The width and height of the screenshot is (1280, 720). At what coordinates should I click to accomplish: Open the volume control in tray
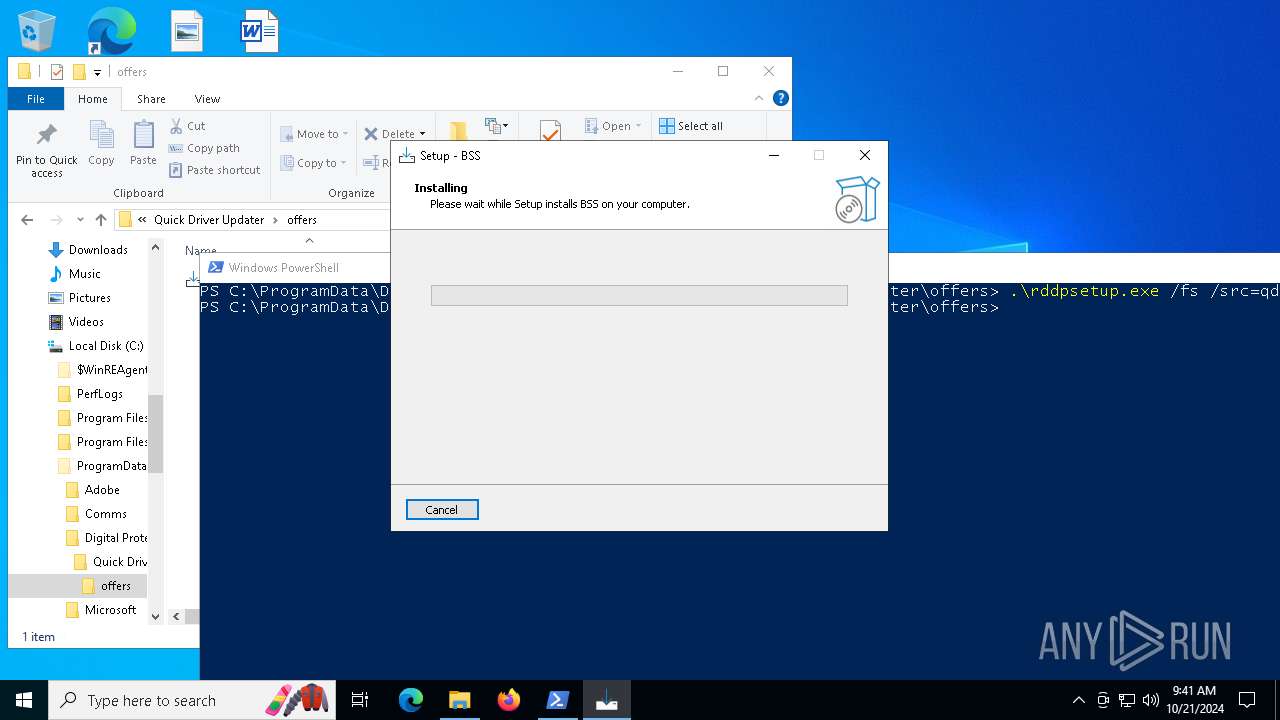click(1150, 700)
